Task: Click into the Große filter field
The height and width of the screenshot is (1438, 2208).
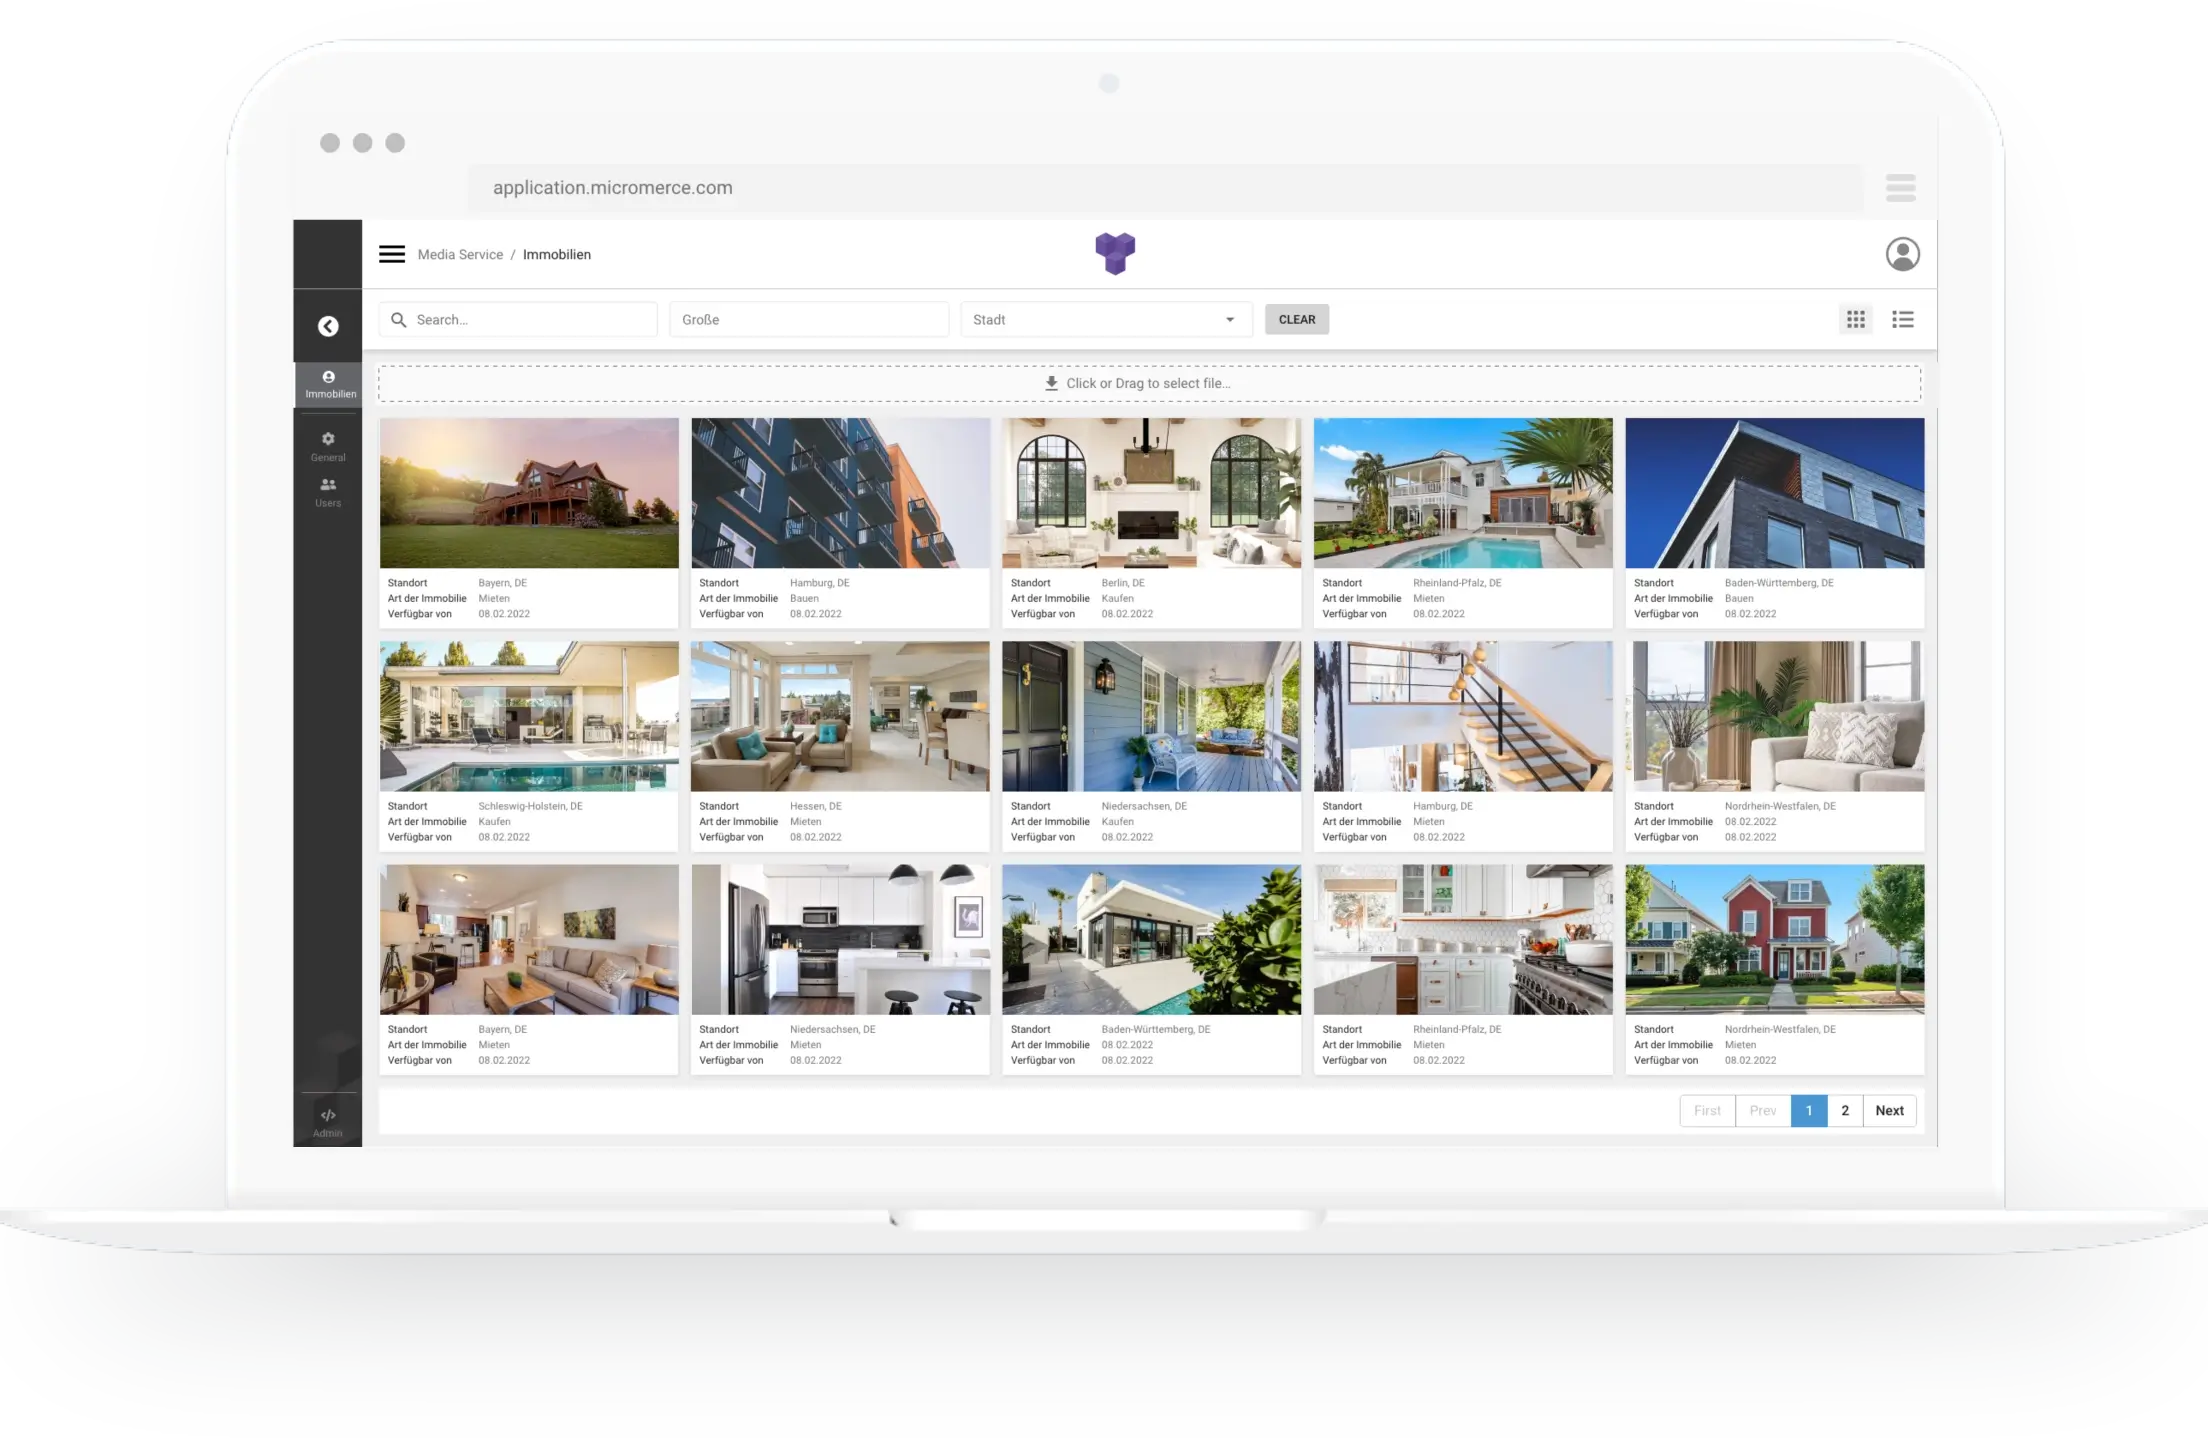Action: (808, 320)
